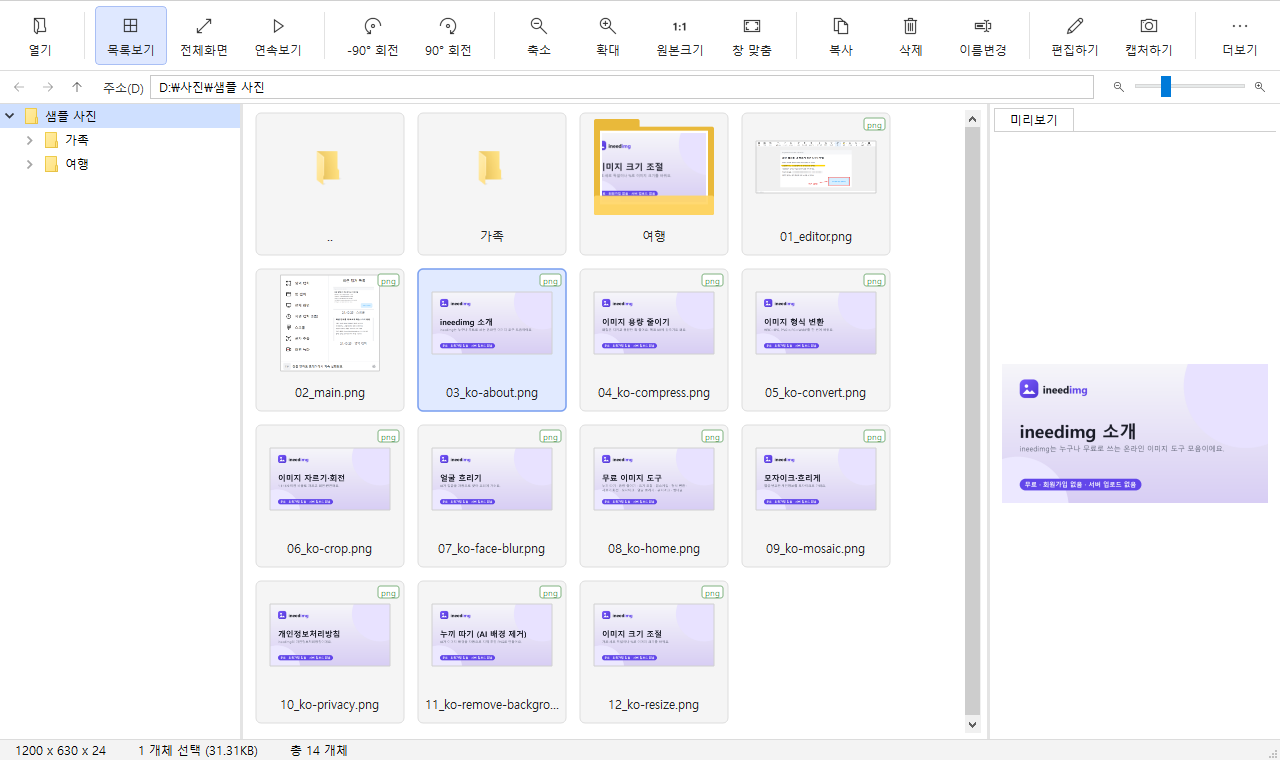Switch to 전체화면 fullscreen mode
This screenshot has height=760, width=1280.
[204, 36]
